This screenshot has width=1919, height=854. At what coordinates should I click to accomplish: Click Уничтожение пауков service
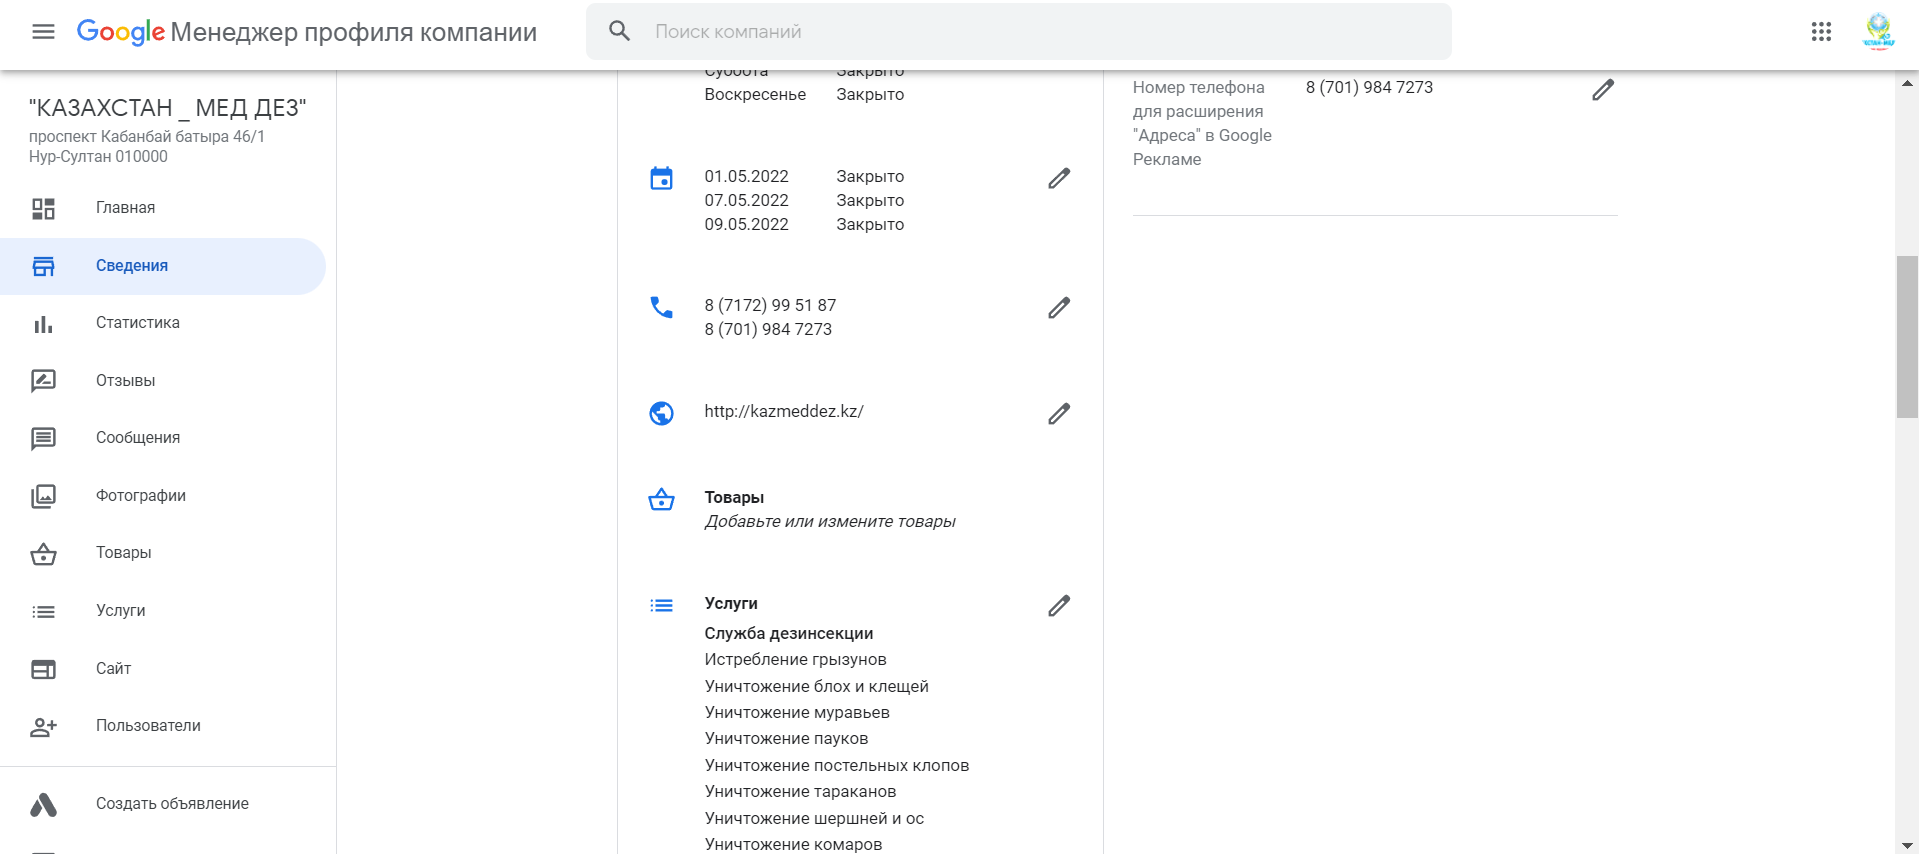tap(786, 738)
